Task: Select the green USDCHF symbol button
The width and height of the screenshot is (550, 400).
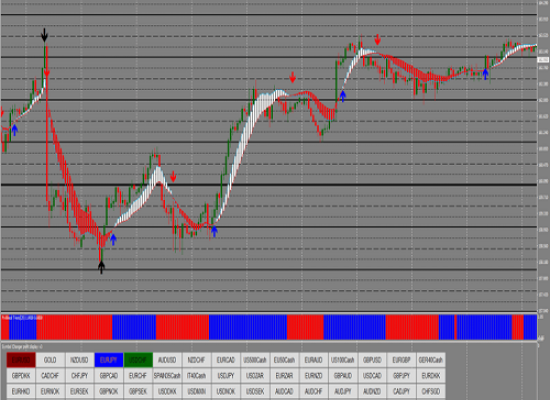Action: 138,360
